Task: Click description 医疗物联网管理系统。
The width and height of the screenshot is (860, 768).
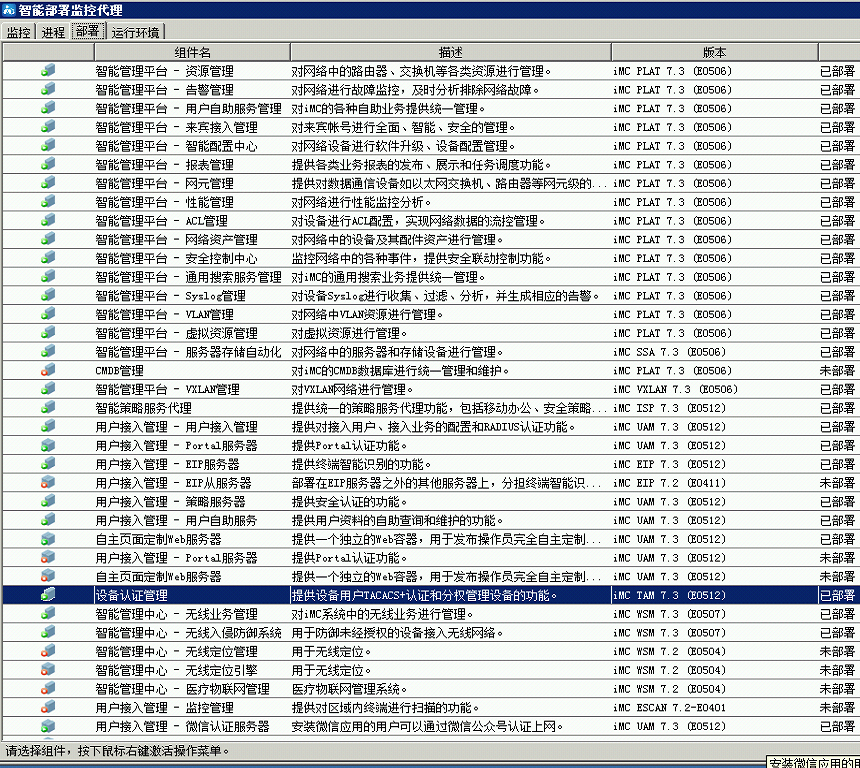Action: click(349, 688)
